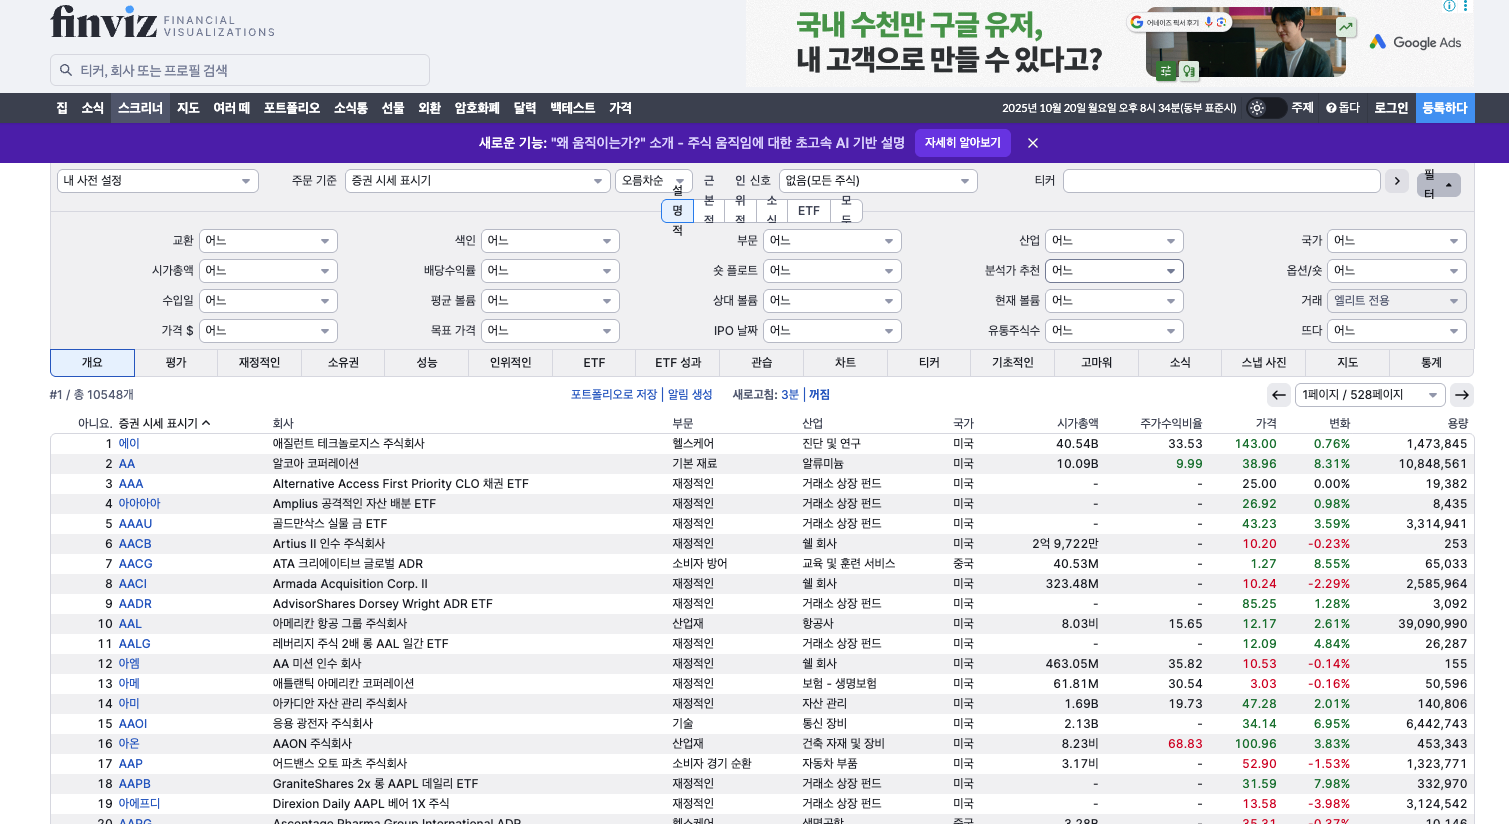The width and height of the screenshot is (1509, 824).
Task: Click the help question mark icon
Action: (x=1331, y=108)
